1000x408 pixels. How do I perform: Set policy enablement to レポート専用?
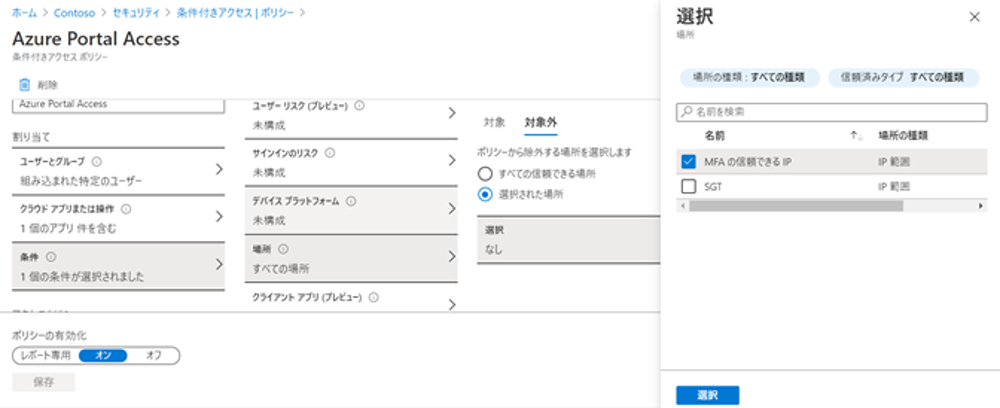45,355
